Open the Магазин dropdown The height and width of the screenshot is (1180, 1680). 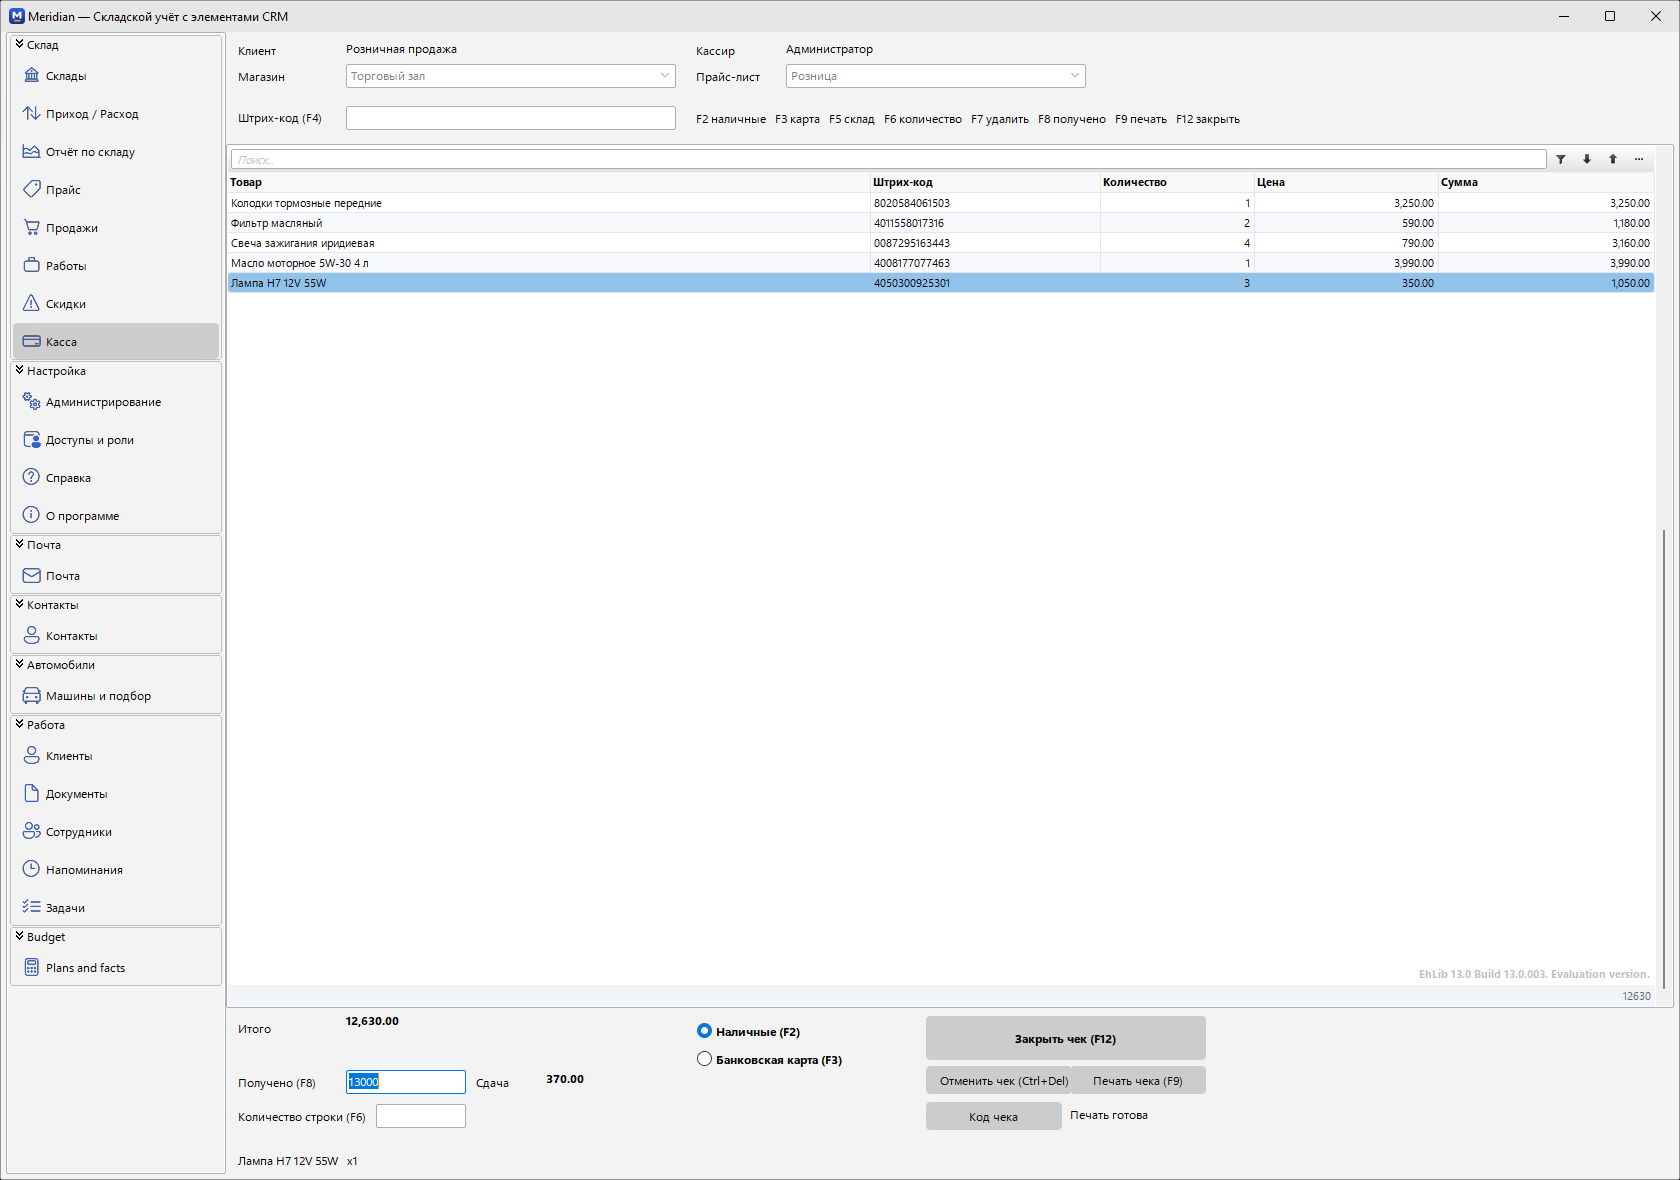(x=511, y=76)
